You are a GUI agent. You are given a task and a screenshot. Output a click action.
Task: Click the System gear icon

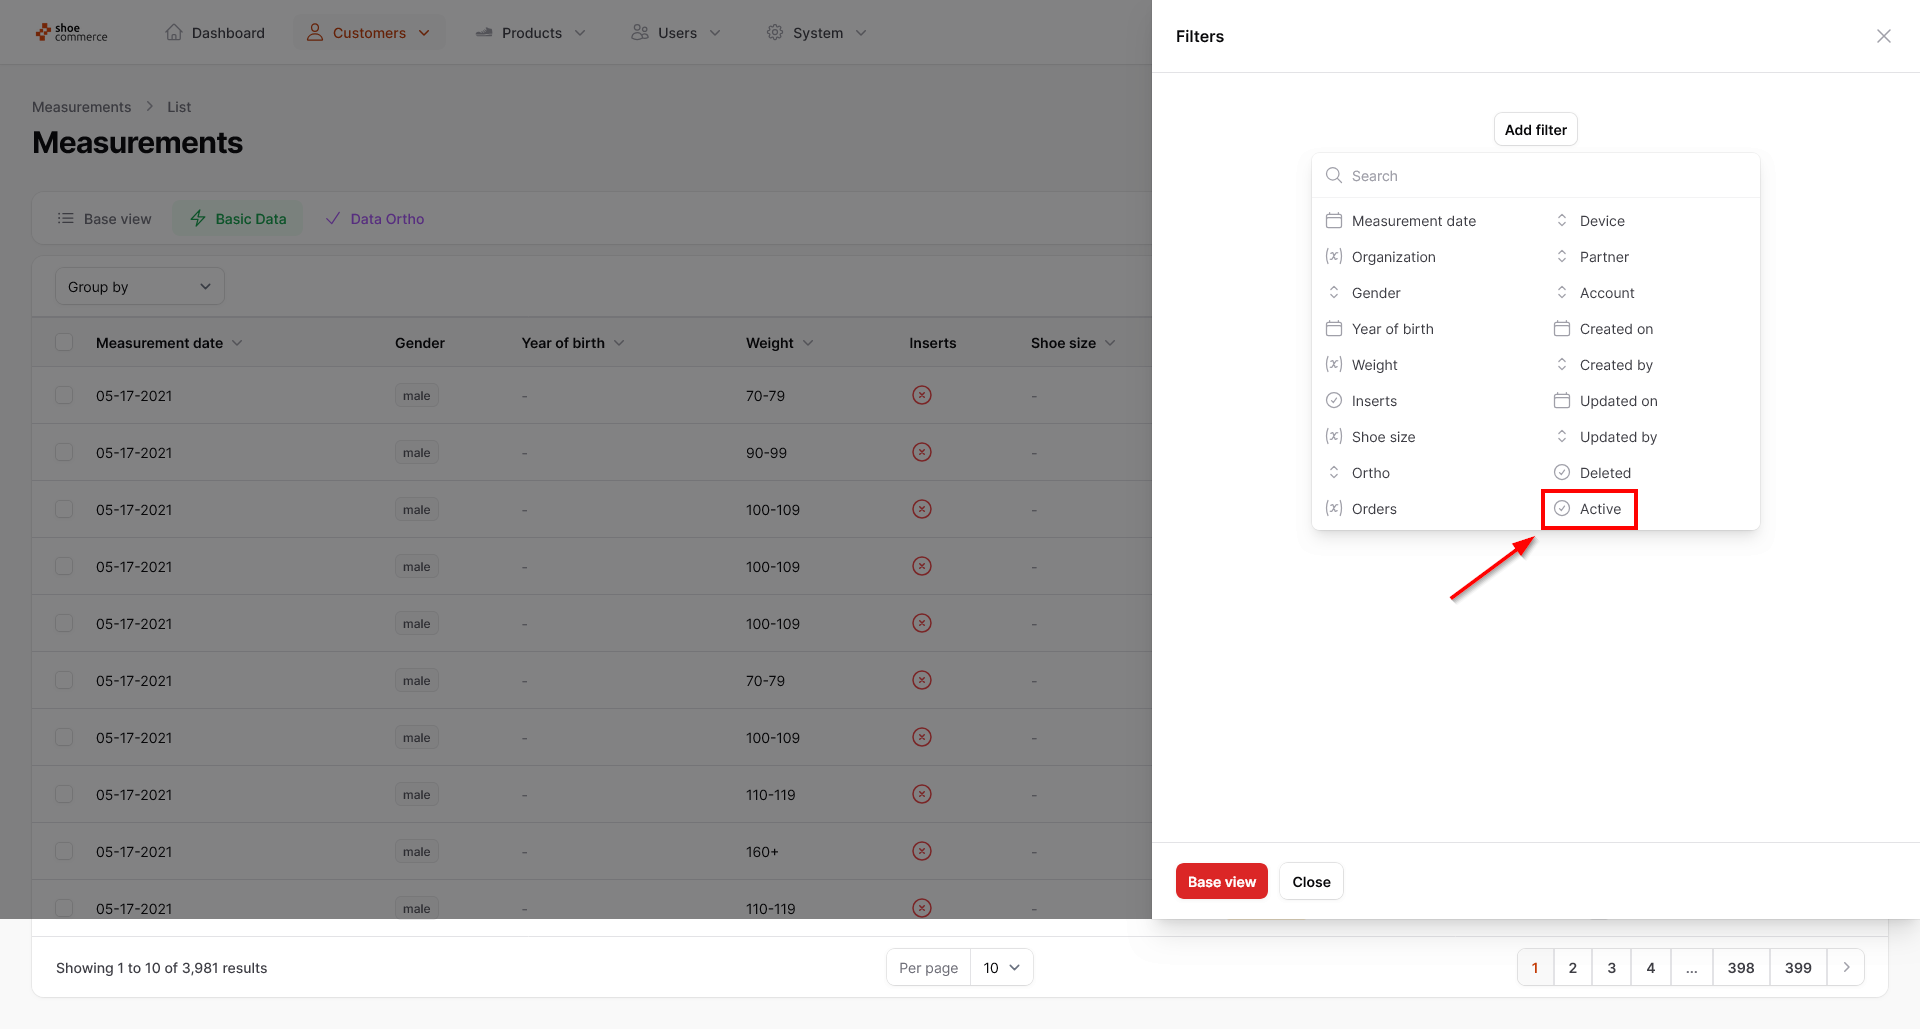[x=775, y=32]
